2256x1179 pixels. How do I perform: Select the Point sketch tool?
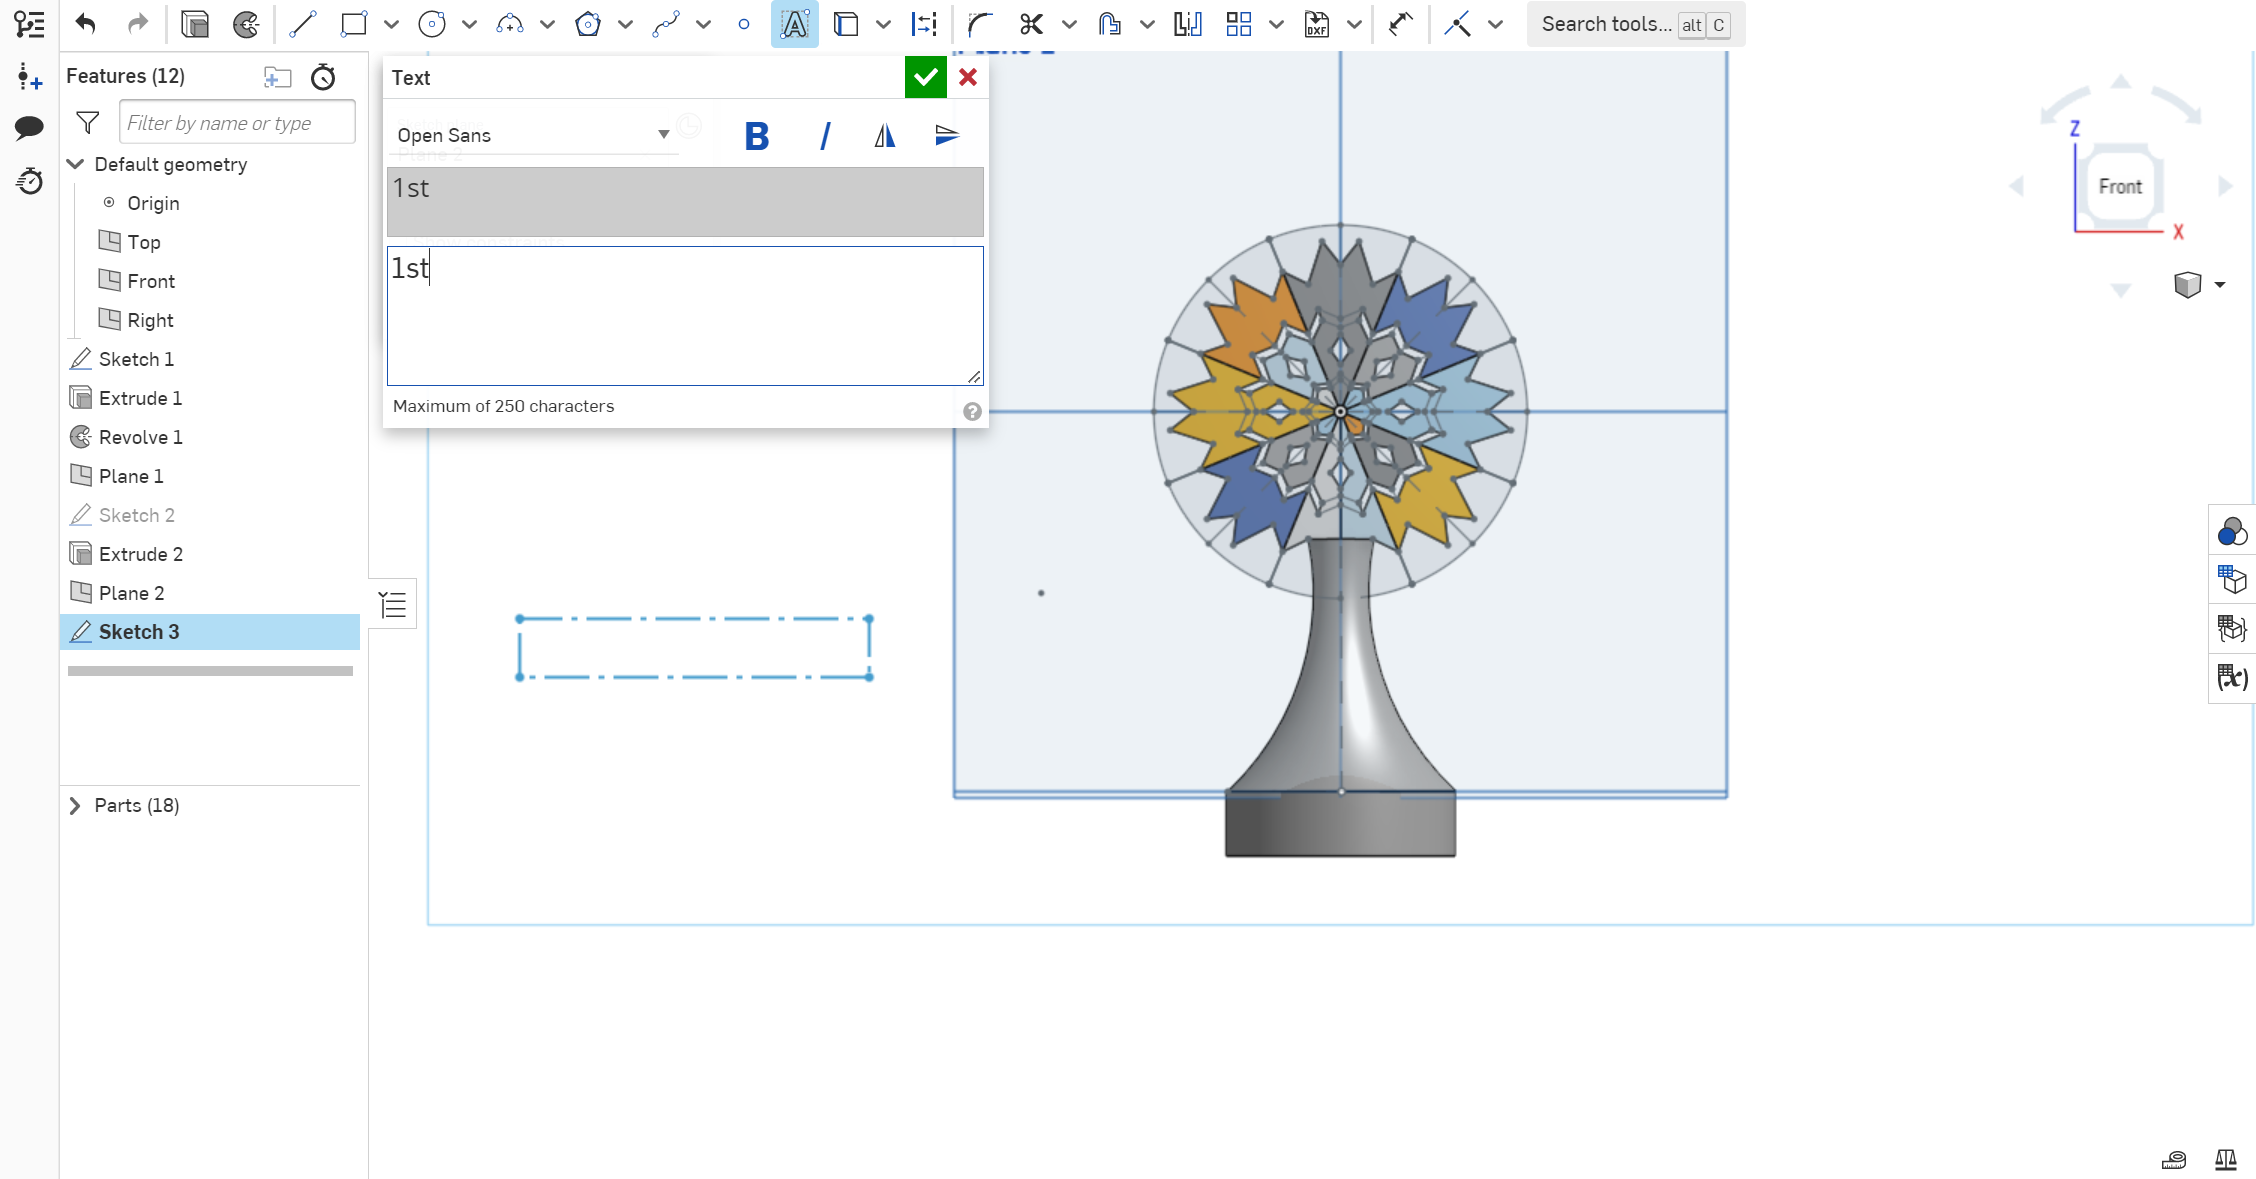744,24
